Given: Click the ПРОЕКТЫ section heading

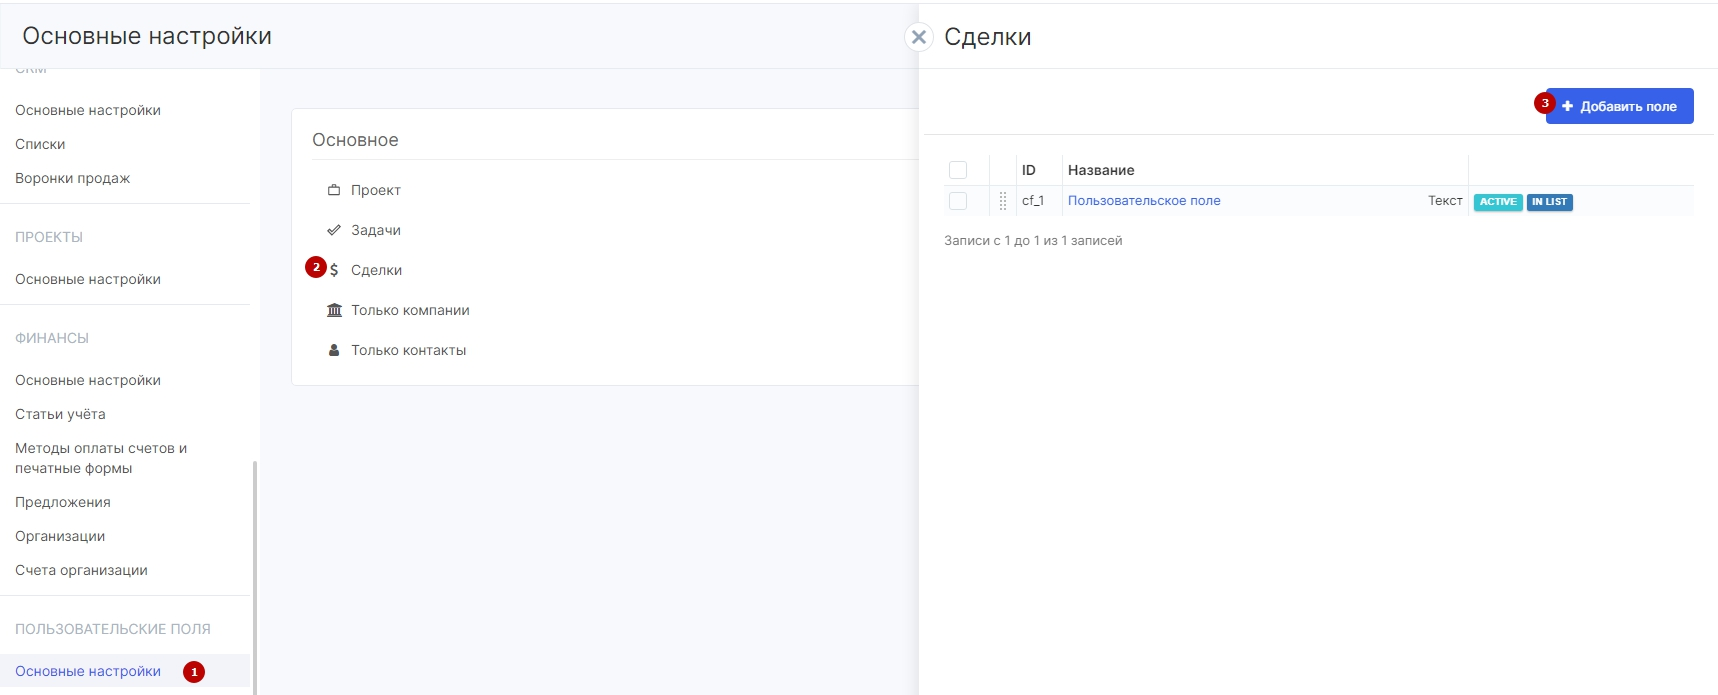Looking at the screenshot, I should [x=49, y=237].
